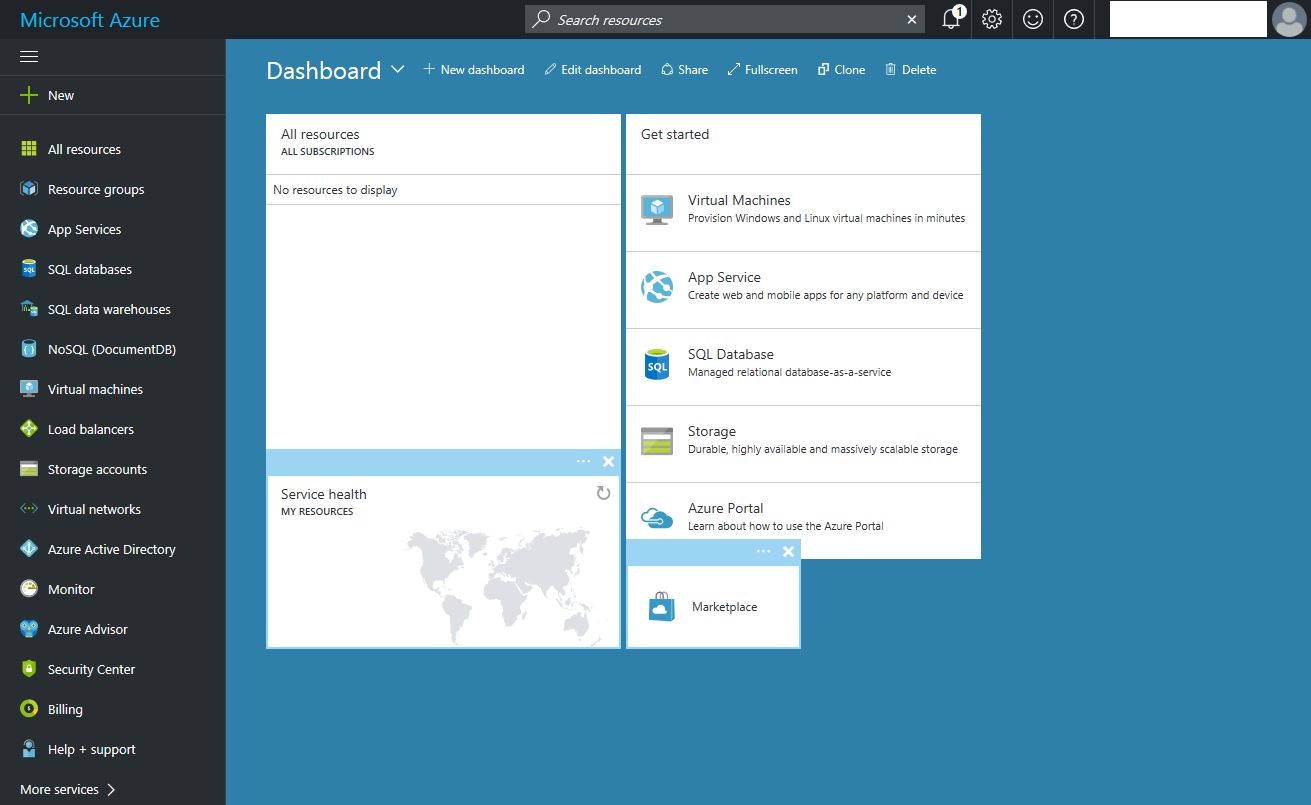
Task: Open the Azure portal settings gear
Action: (x=991, y=19)
